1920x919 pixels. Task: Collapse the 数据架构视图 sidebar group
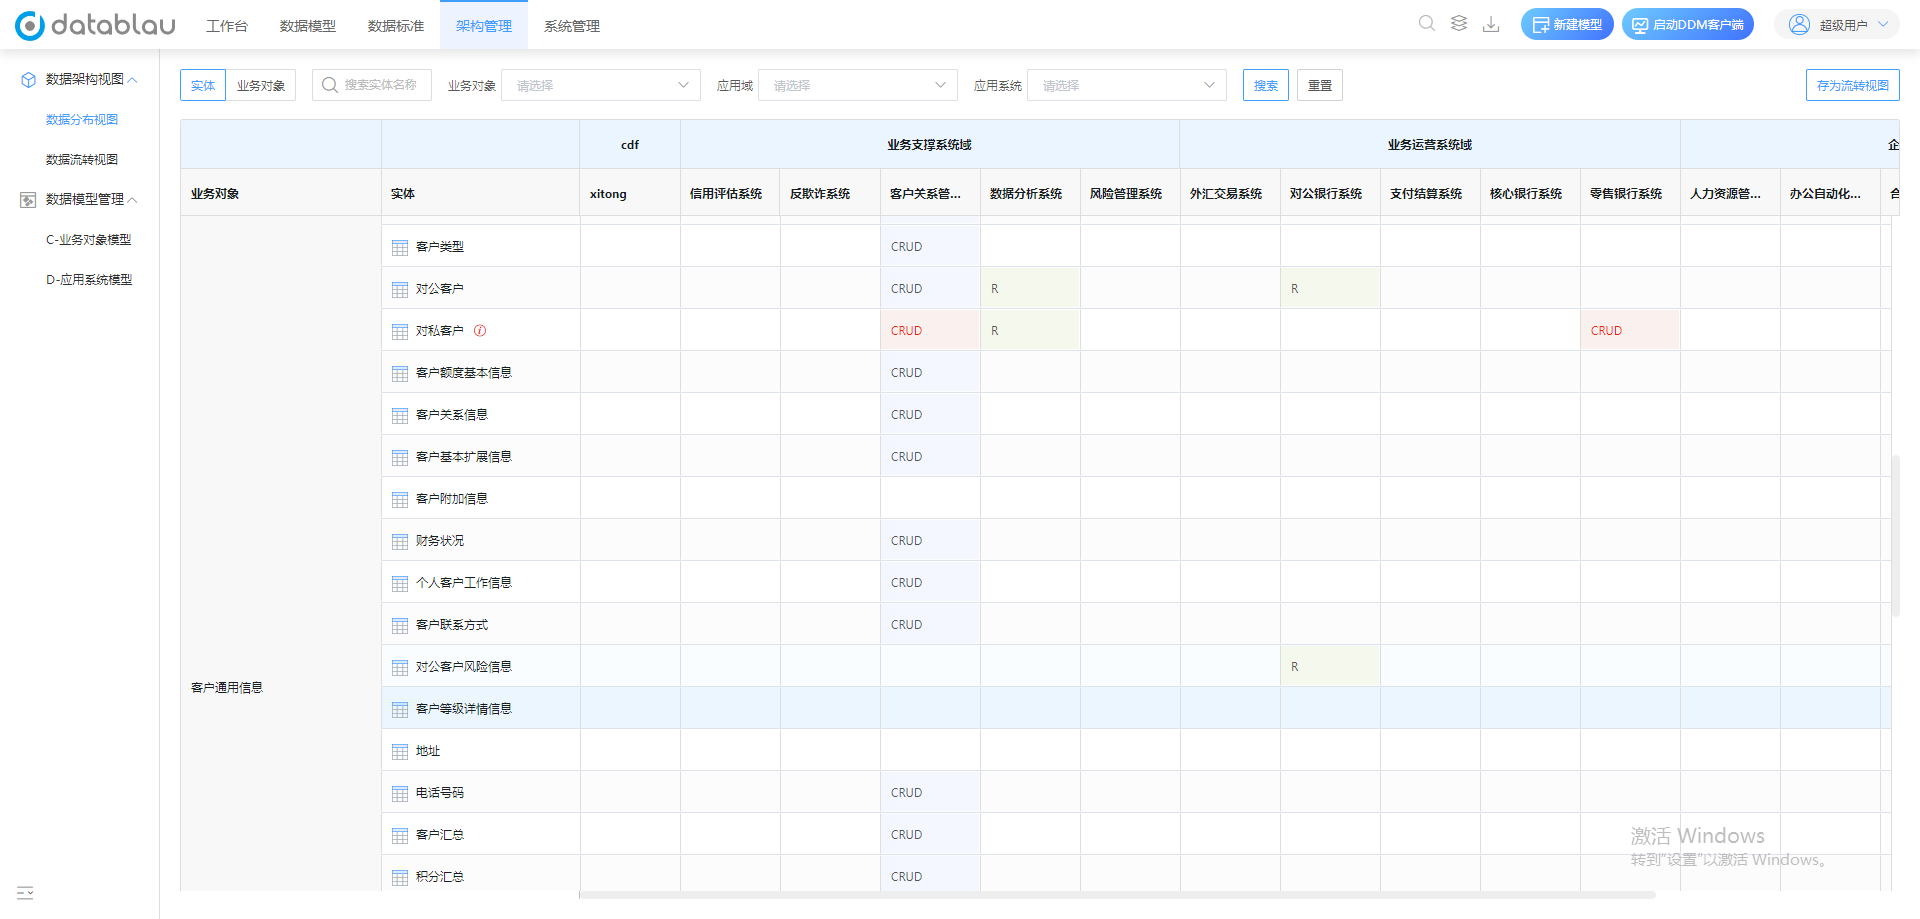point(133,80)
